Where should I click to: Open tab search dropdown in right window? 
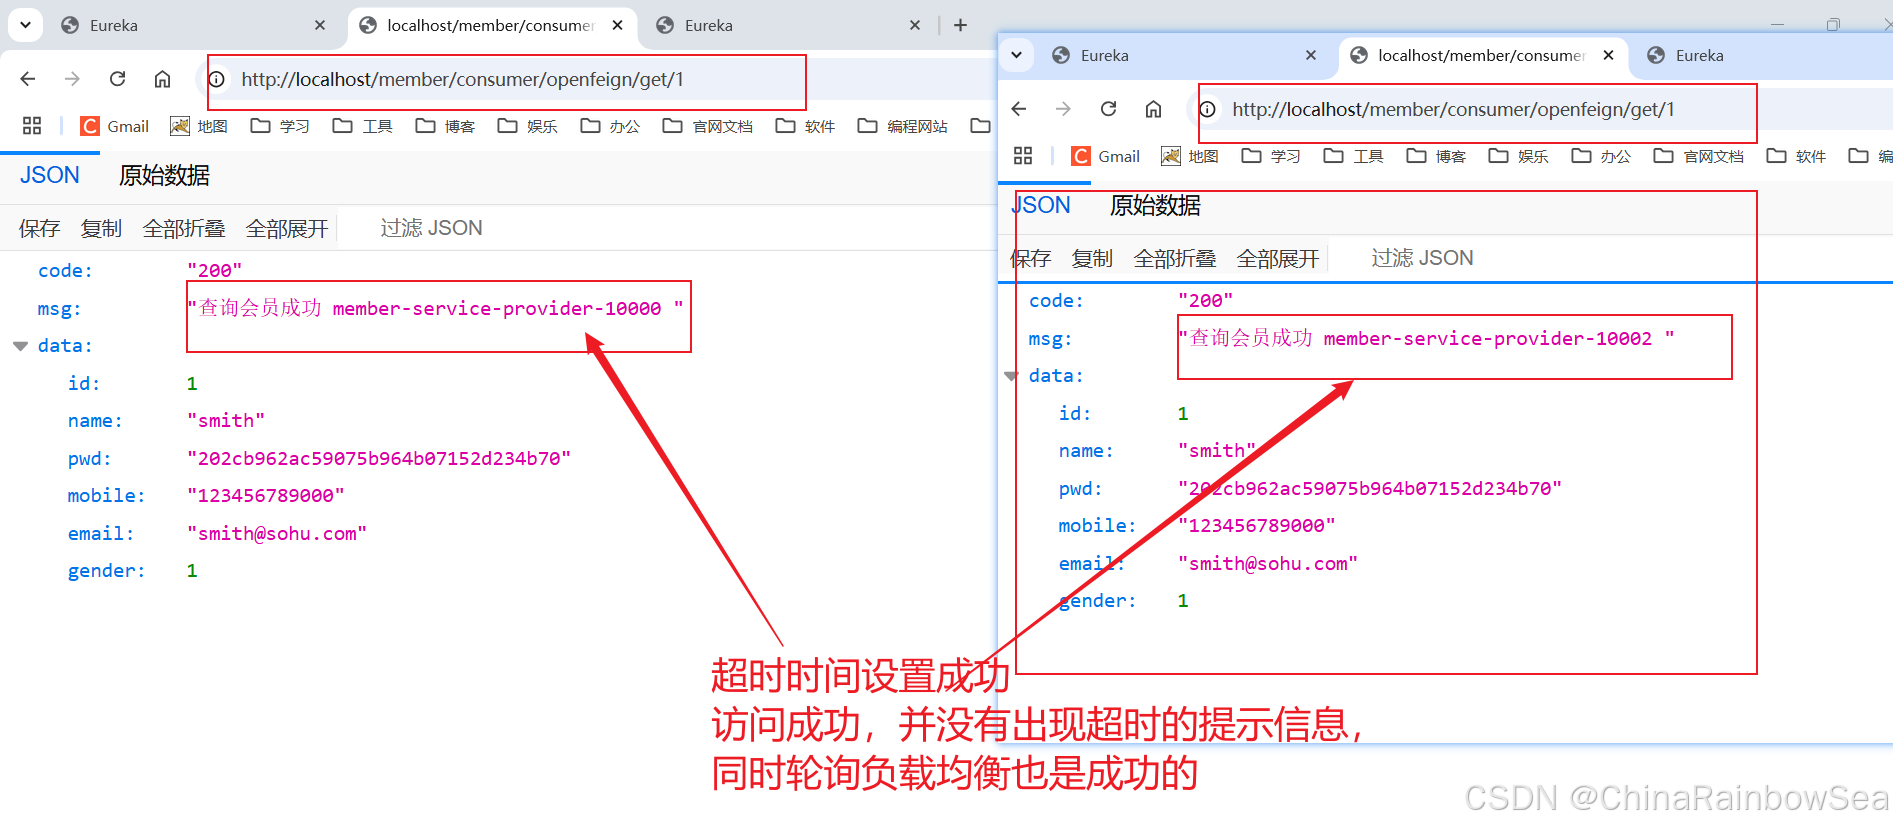pos(1016,55)
